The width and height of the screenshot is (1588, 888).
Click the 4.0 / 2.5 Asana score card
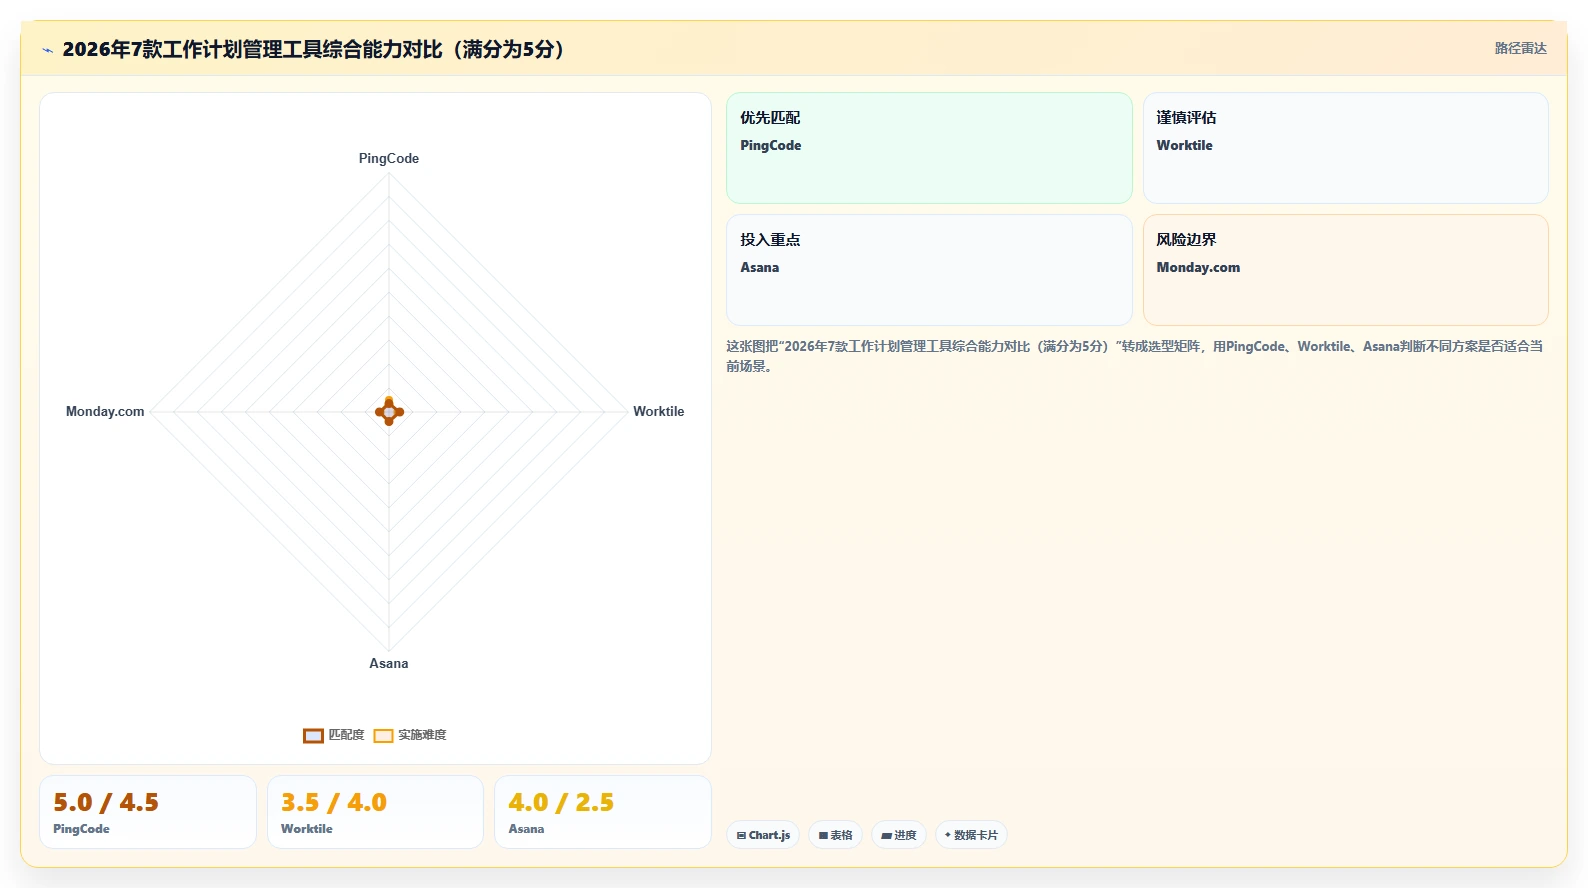coord(603,812)
